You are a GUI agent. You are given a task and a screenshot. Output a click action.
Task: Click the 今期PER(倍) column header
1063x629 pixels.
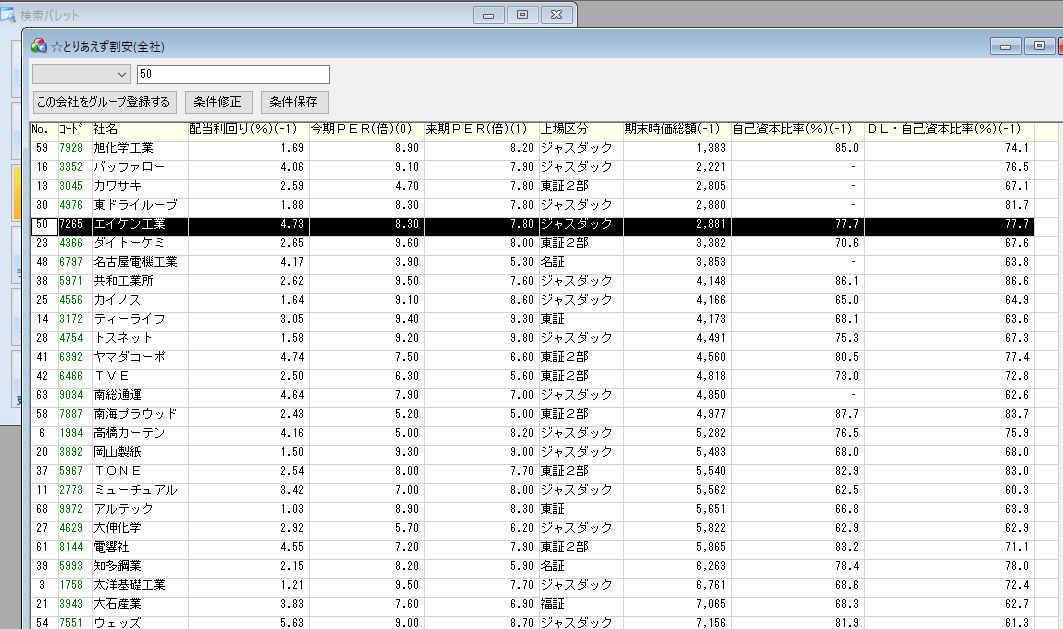click(364, 129)
